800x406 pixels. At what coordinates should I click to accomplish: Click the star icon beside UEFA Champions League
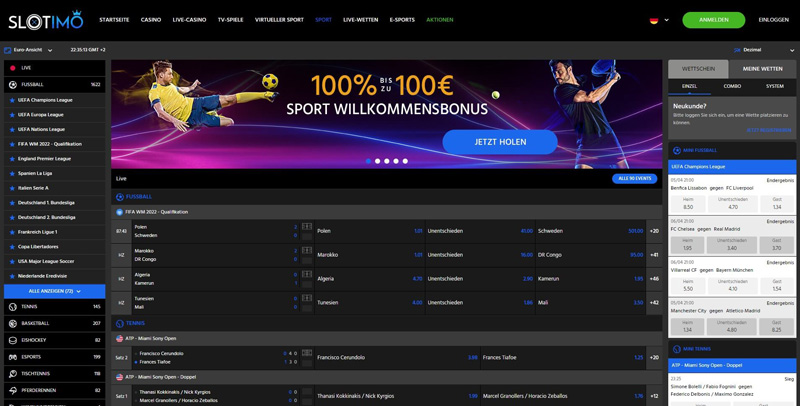coord(12,100)
